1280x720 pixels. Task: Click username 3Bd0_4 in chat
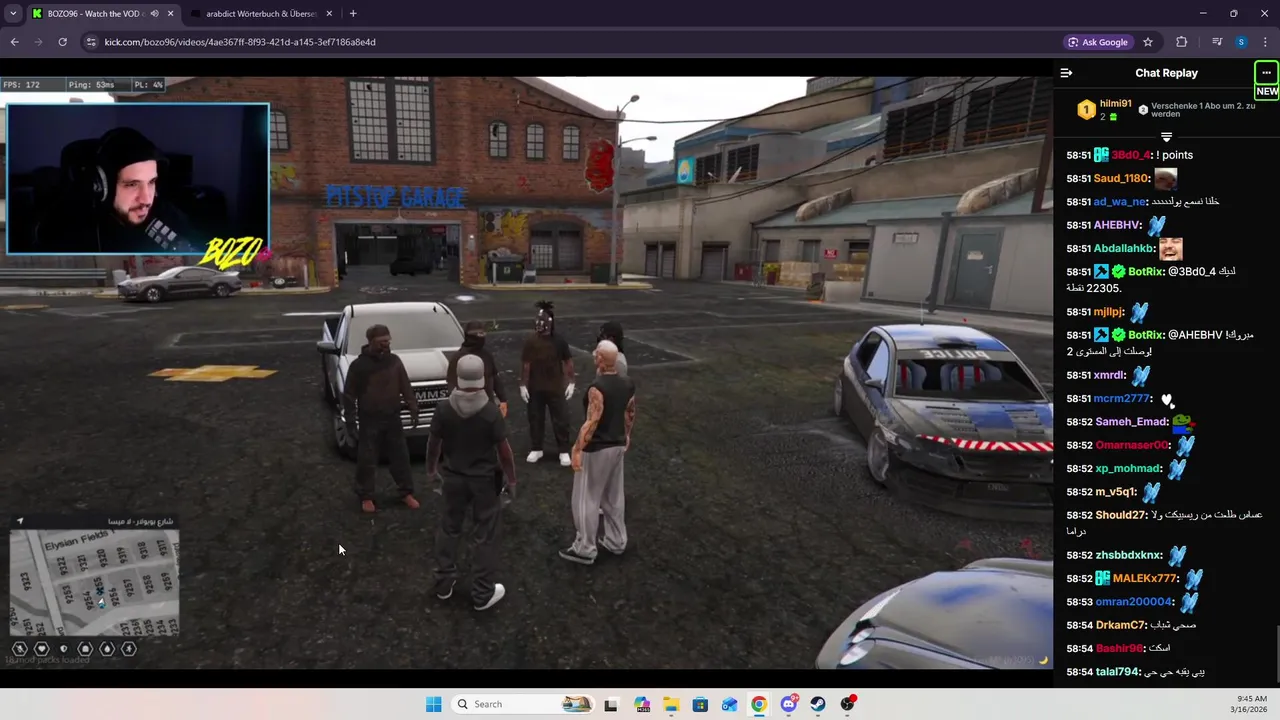(x=1130, y=155)
